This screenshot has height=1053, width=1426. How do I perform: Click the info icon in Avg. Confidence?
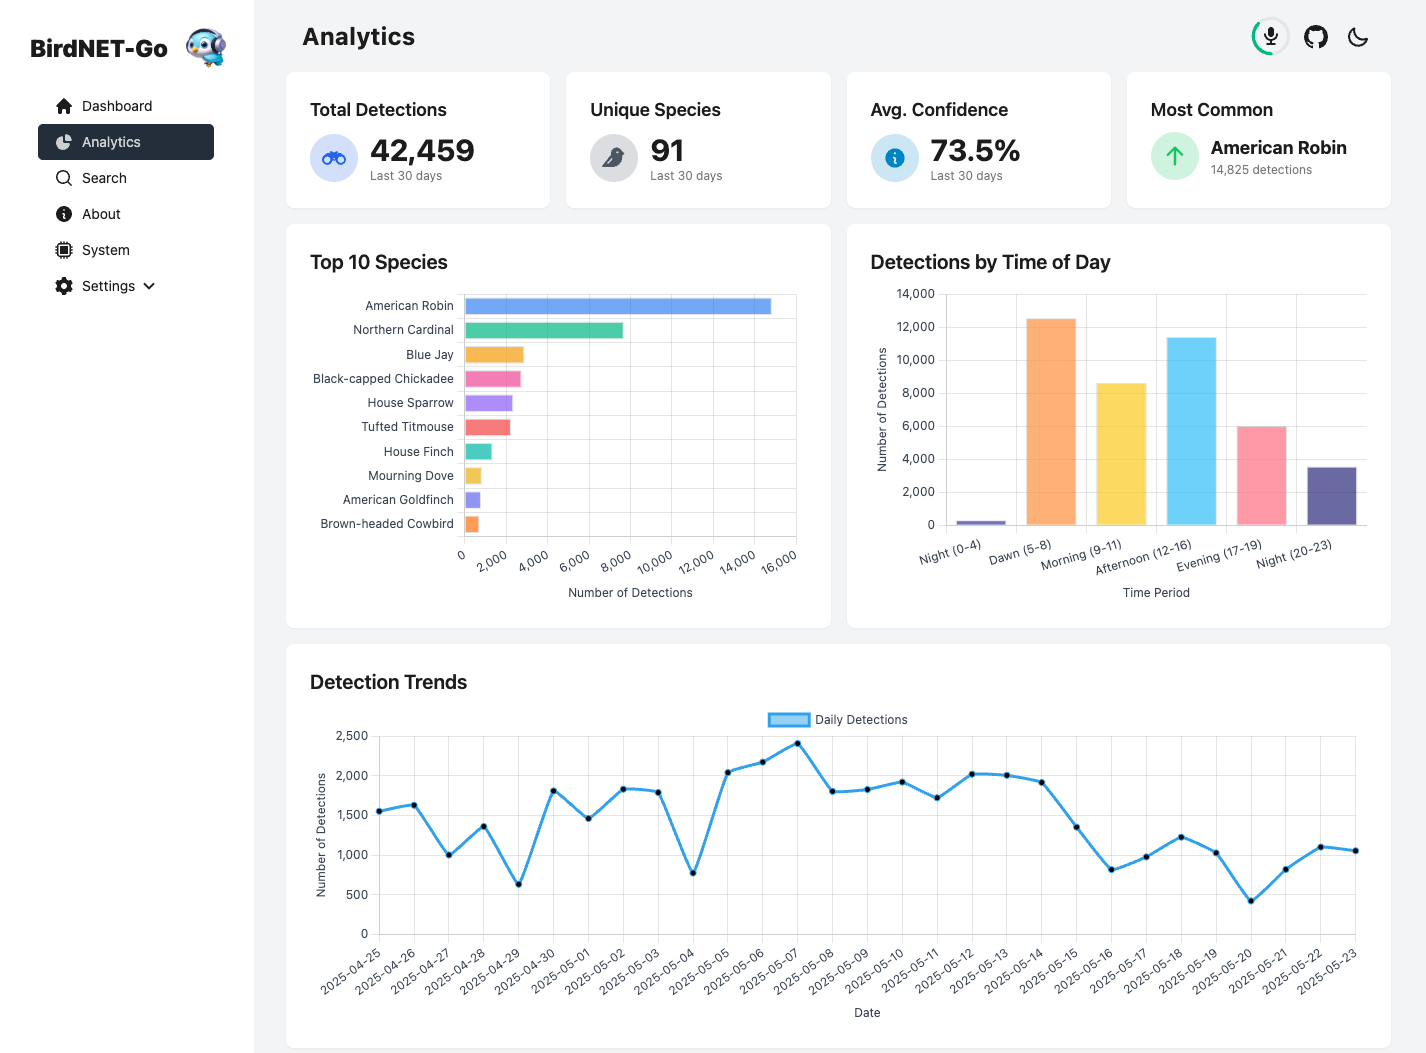click(894, 158)
